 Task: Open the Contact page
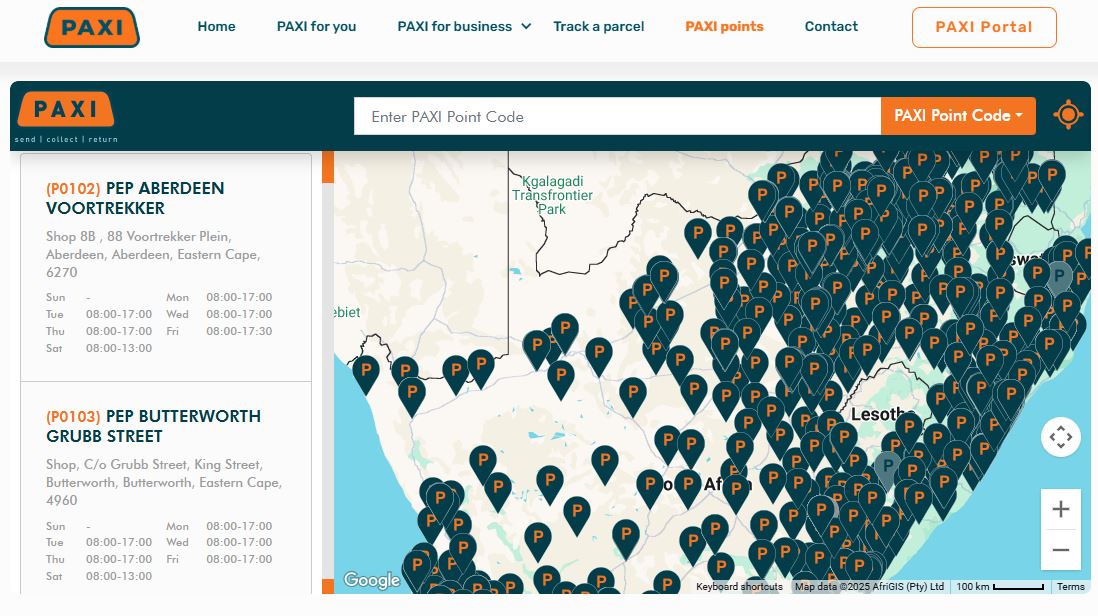[x=831, y=27]
